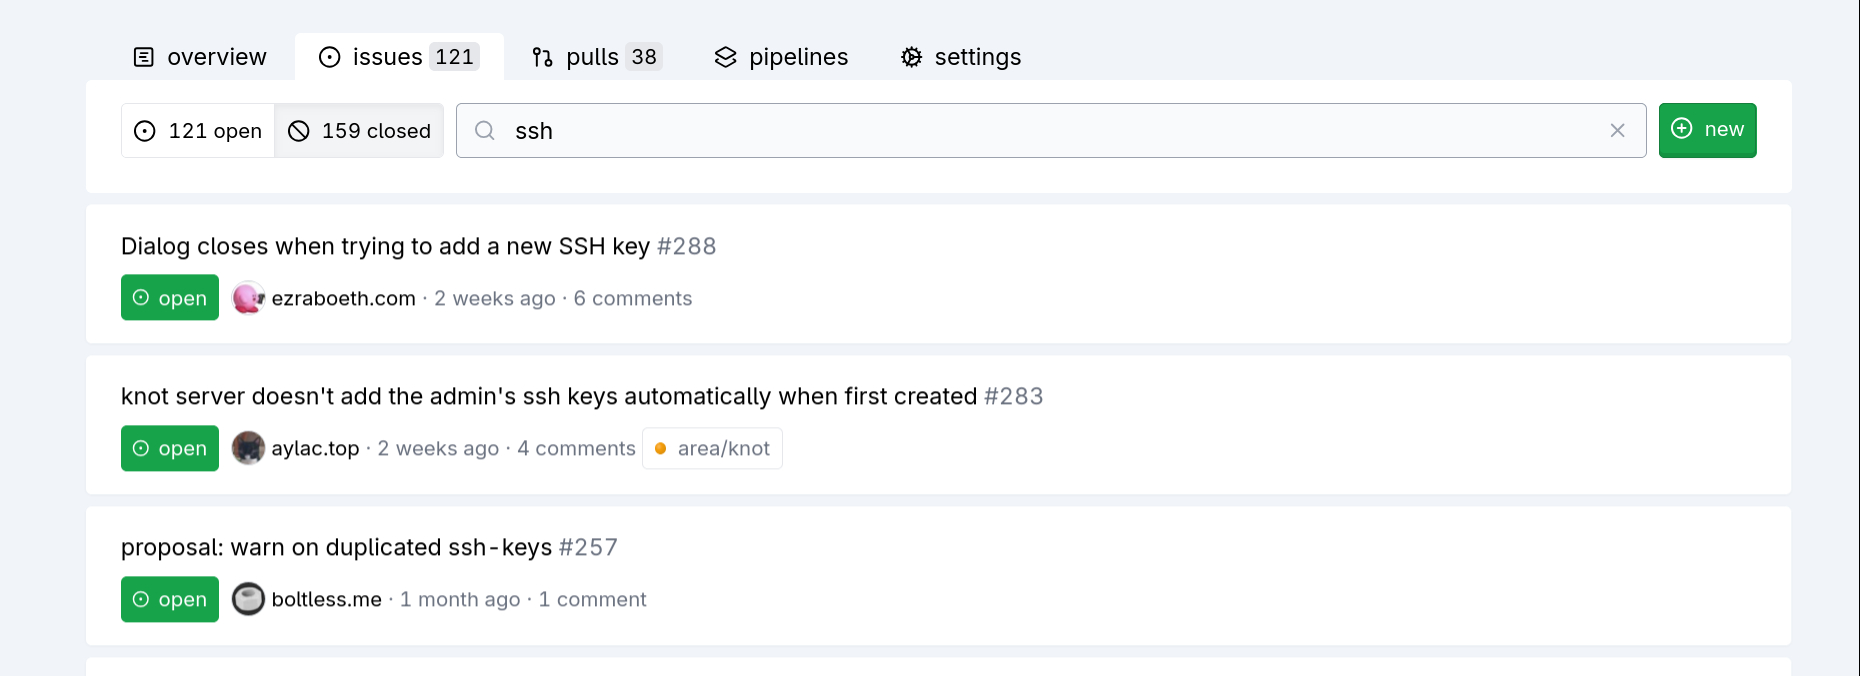Image resolution: width=1860 pixels, height=676 pixels.
Task: Select the issues tab
Action: [399, 57]
